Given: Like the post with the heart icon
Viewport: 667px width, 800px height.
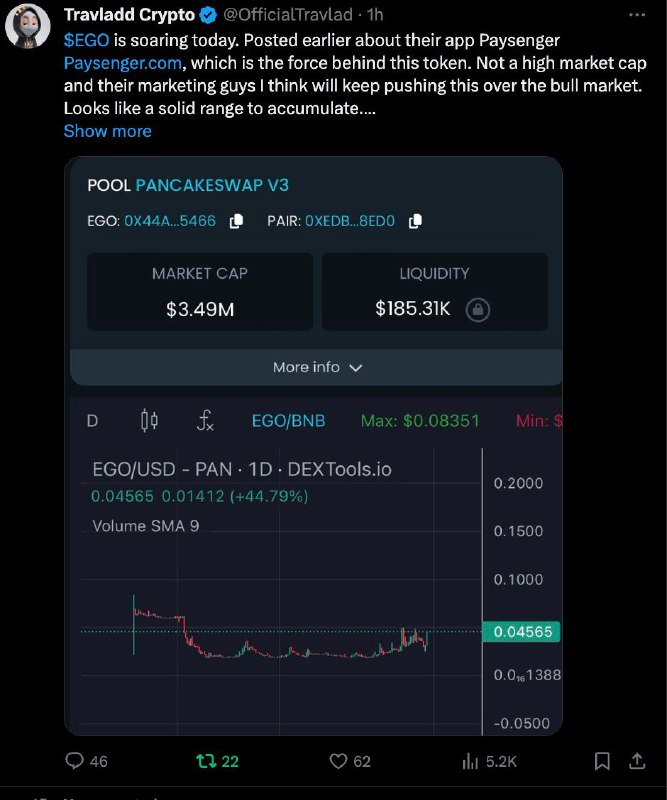Looking at the screenshot, I should 338,761.
